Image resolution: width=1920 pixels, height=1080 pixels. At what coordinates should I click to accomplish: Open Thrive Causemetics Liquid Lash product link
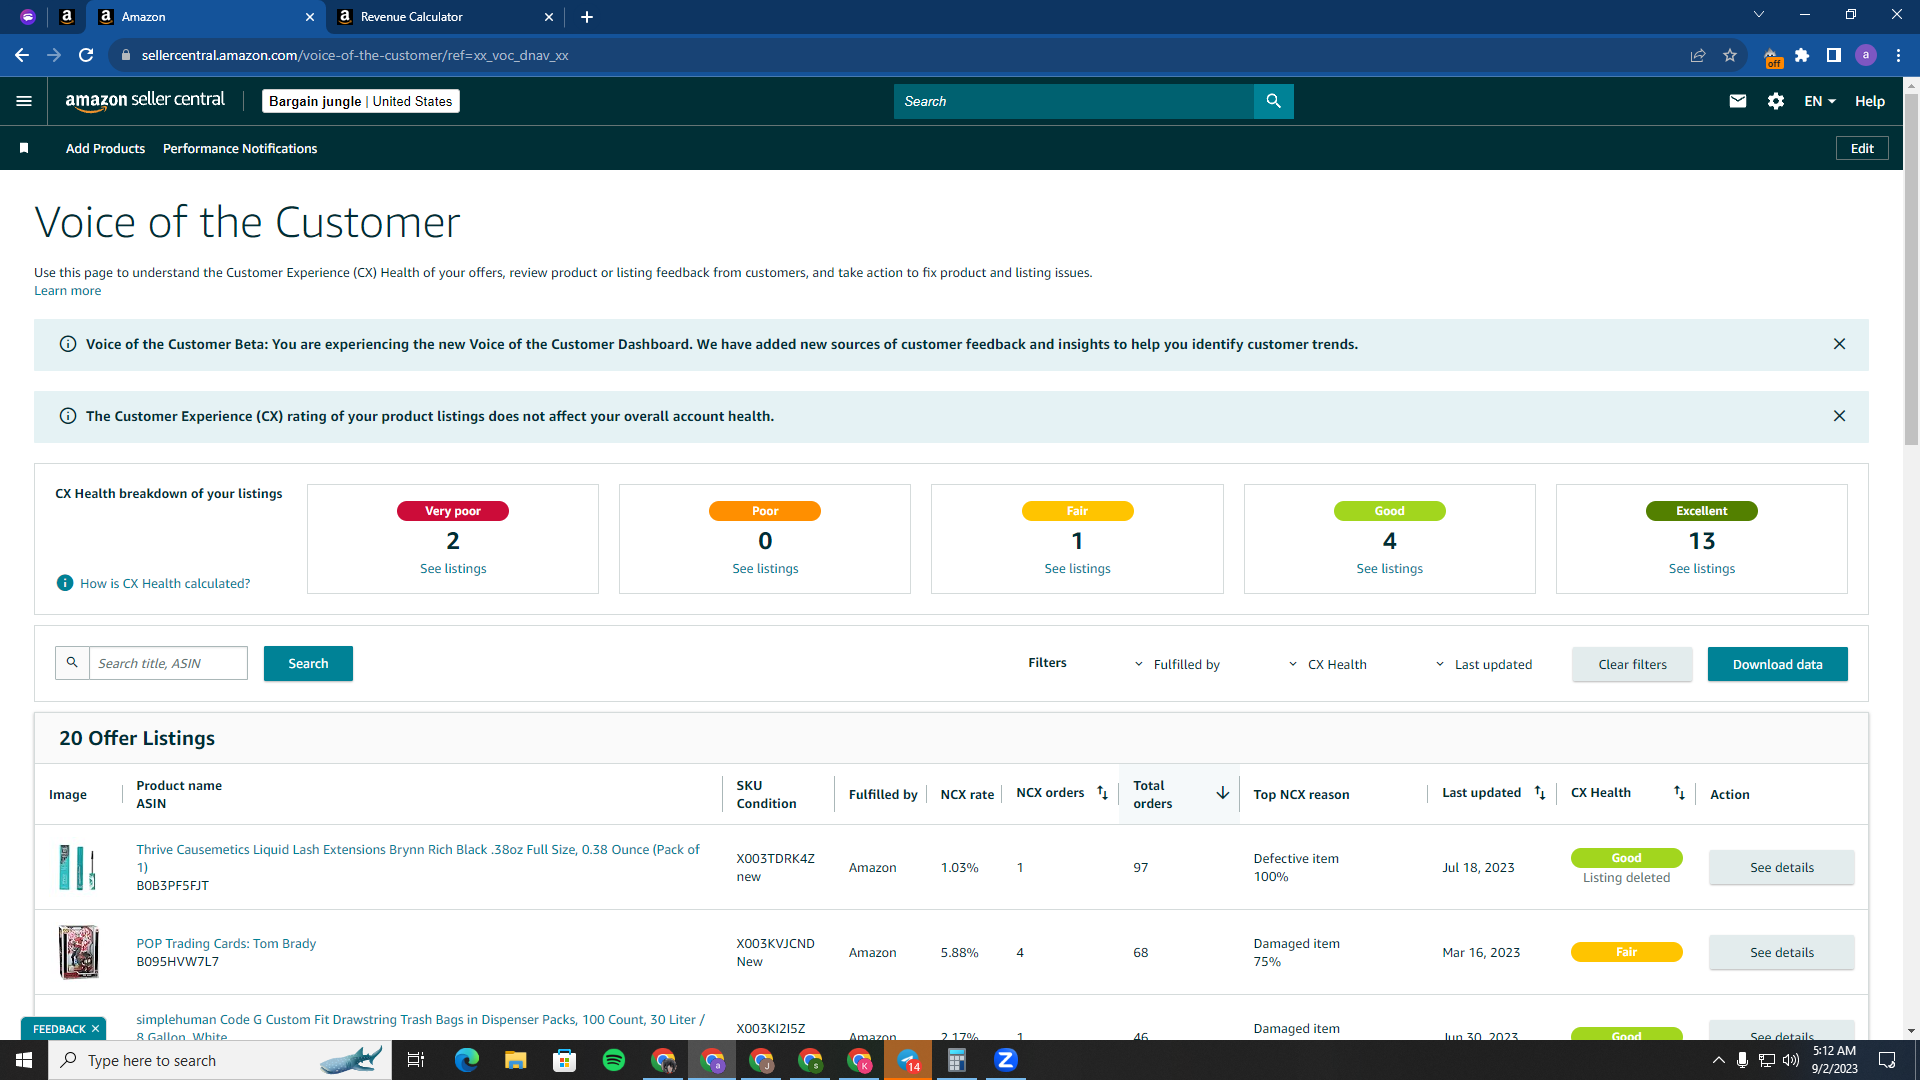(x=418, y=858)
